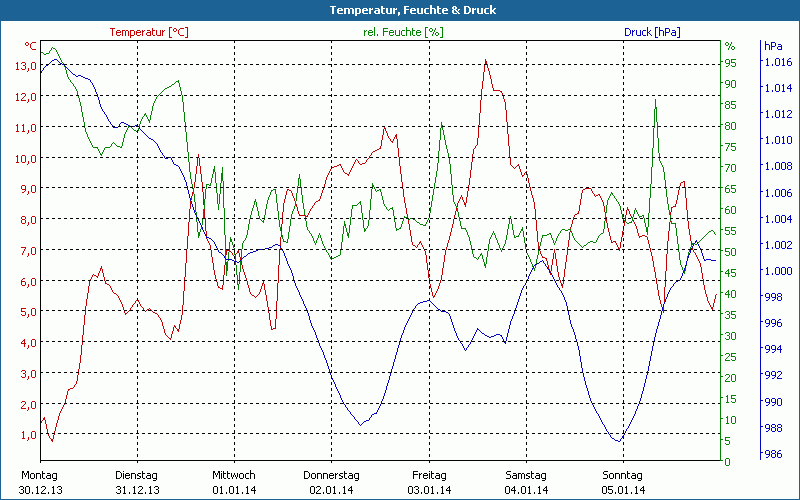Select the Donnerstag day label
The image size is (800, 500).
click(331, 475)
